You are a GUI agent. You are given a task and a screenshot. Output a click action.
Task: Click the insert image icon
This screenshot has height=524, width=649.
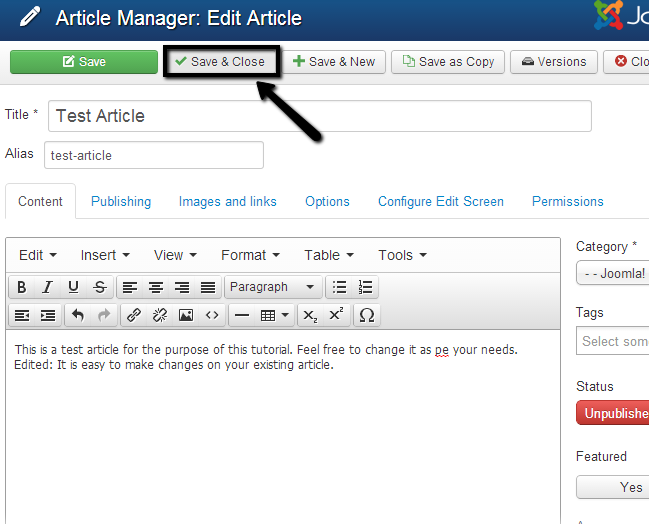point(185,315)
